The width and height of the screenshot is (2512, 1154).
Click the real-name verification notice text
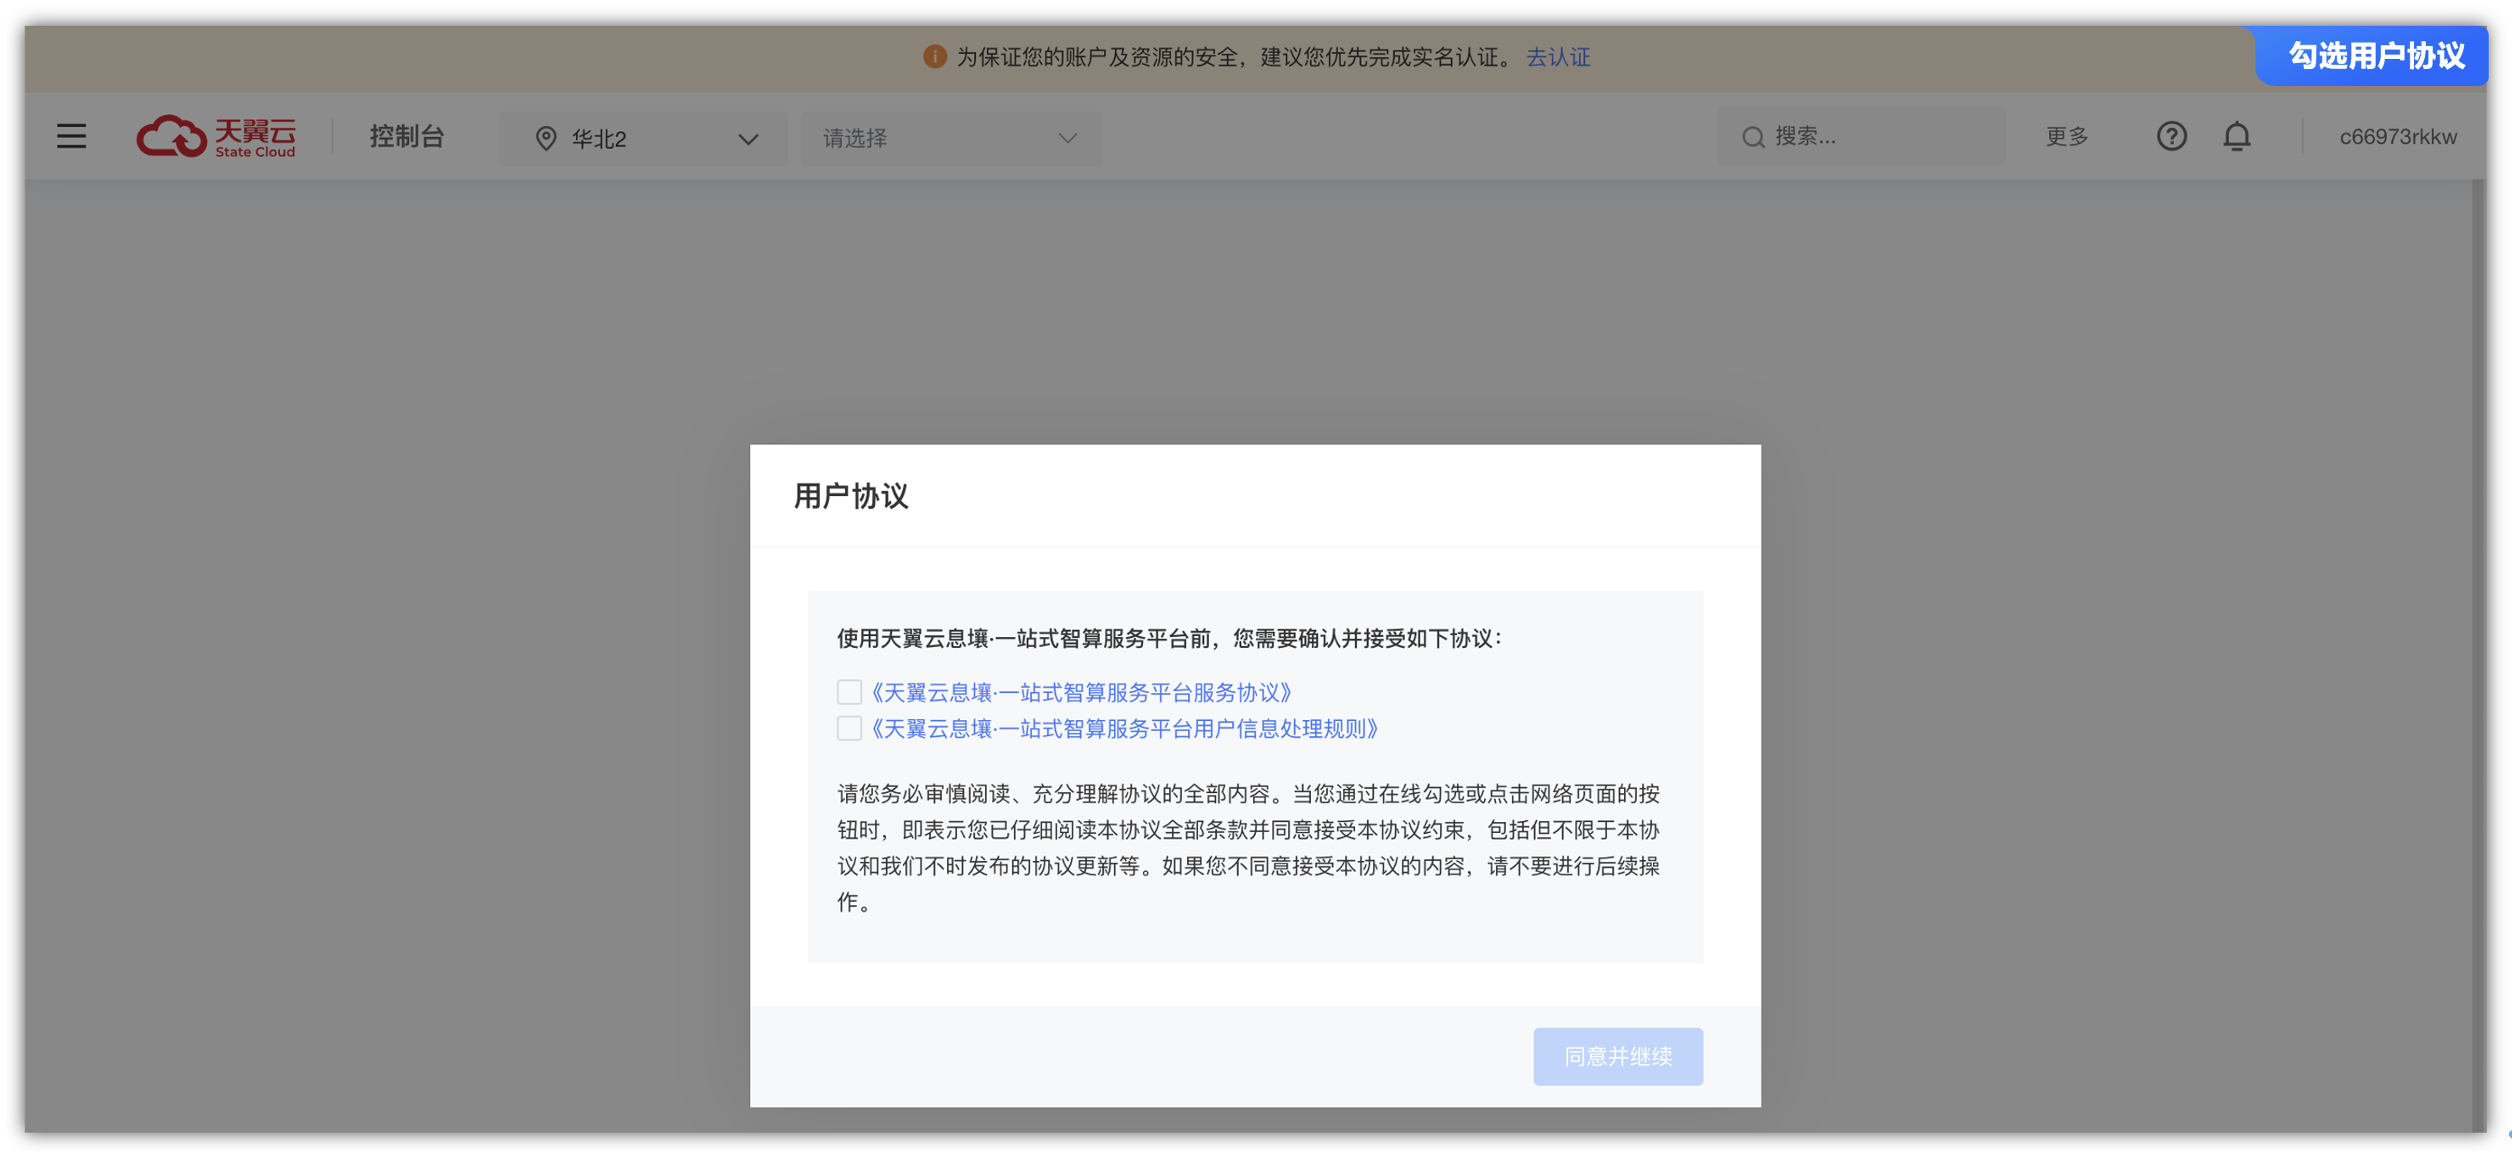(1235, 57)
